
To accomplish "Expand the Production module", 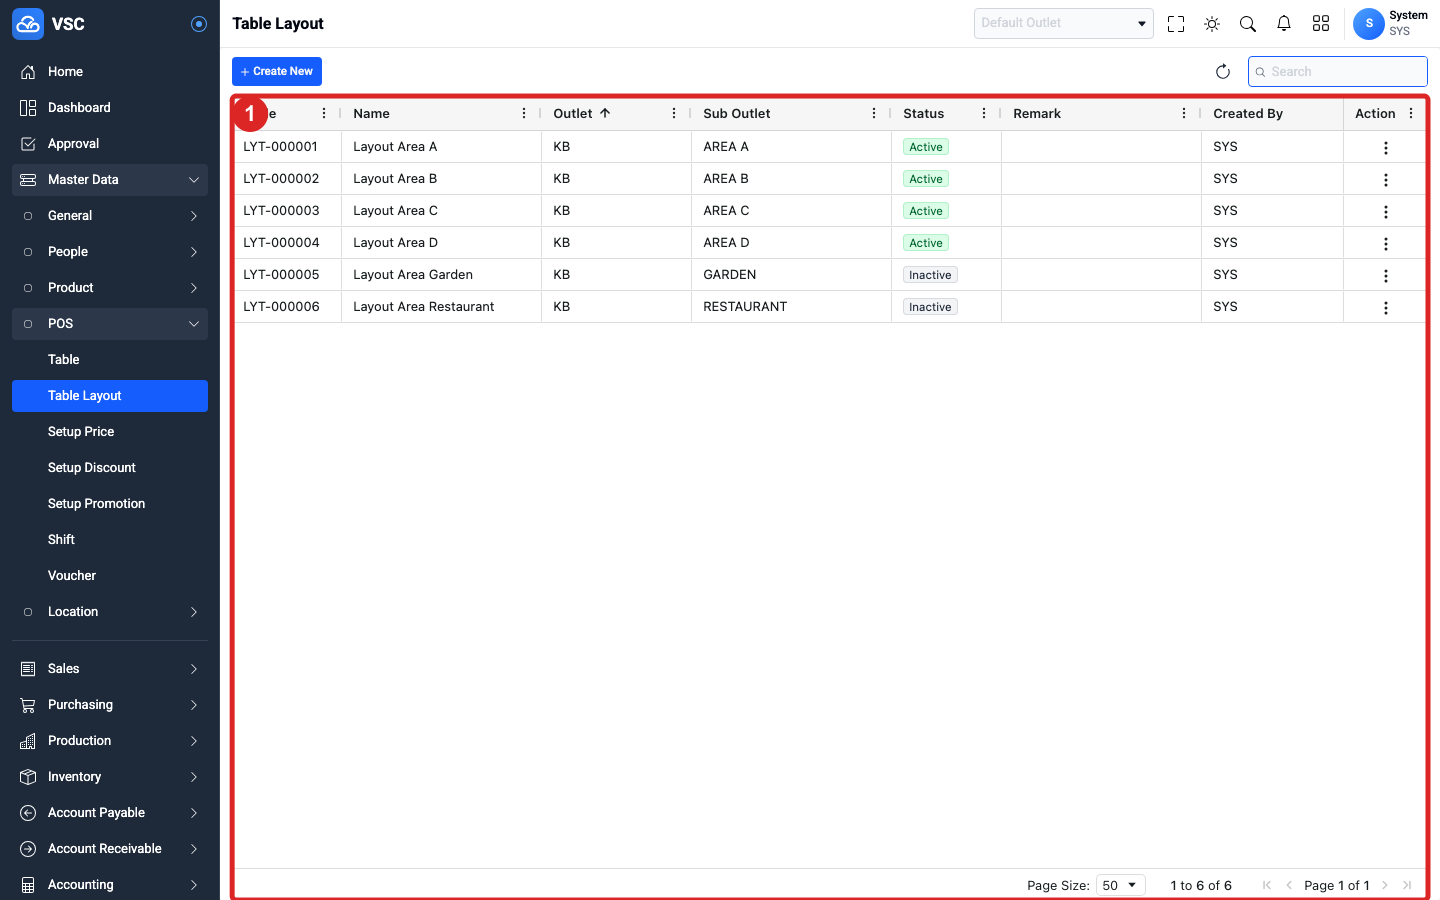I will (x=110, y=741).
